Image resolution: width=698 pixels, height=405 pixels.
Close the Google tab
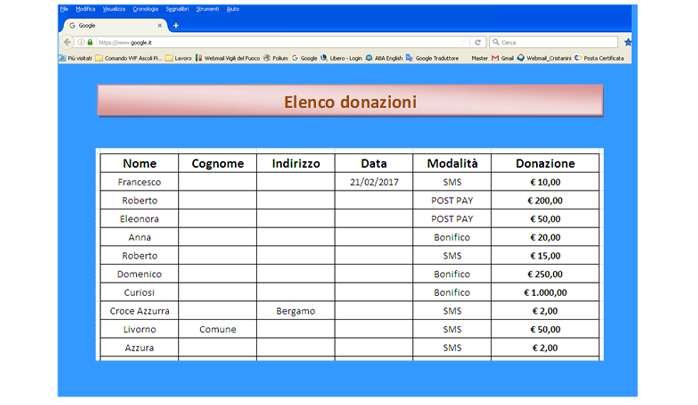click(160, 25)
